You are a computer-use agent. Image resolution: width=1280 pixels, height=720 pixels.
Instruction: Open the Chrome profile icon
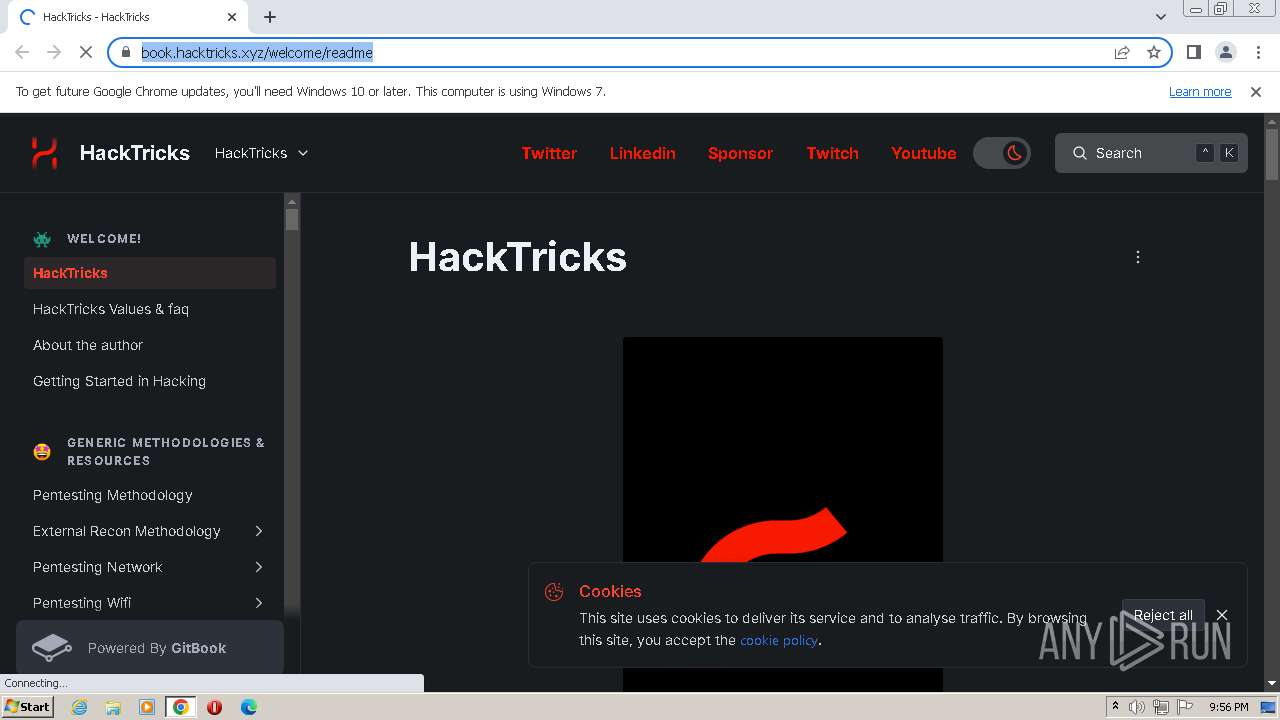point(1225,52)
